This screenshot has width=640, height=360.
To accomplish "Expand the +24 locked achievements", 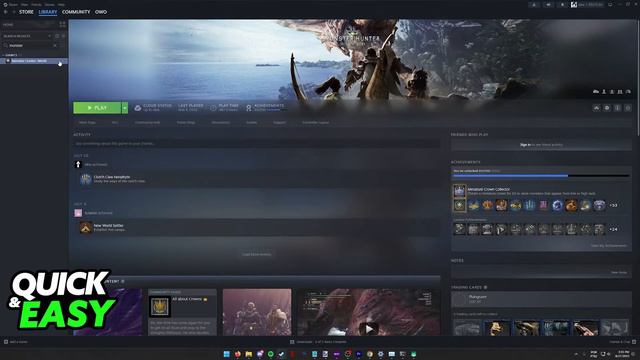I will pos(613,229).
